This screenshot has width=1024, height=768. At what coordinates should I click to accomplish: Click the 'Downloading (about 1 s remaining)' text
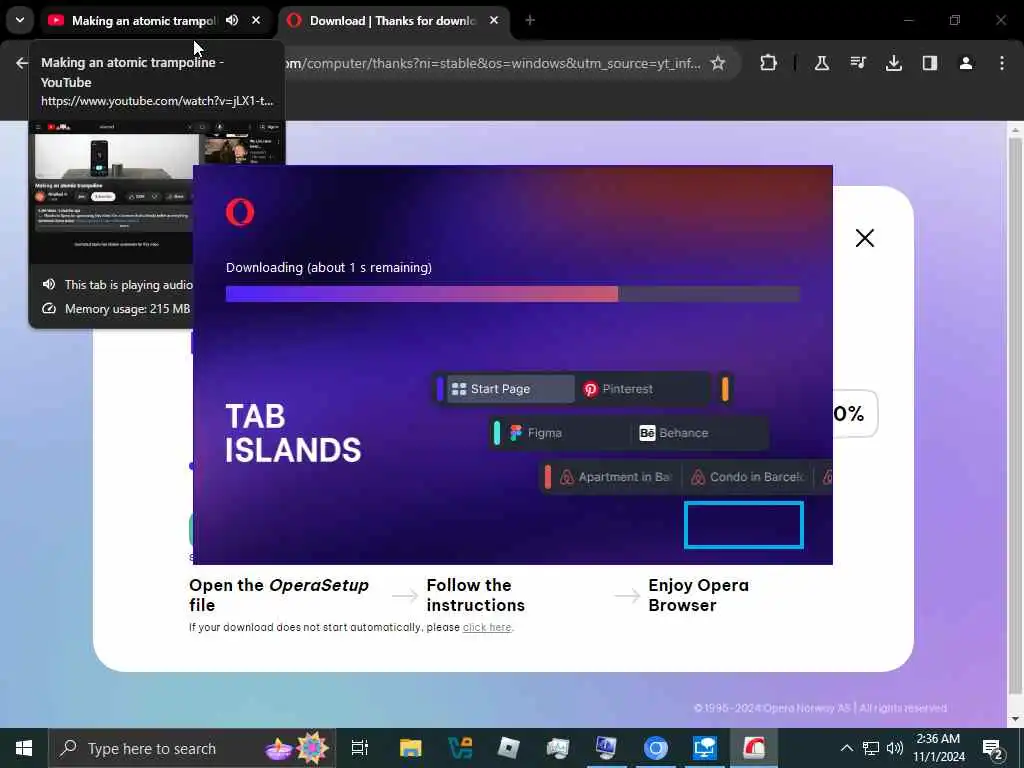click(328, 267)
